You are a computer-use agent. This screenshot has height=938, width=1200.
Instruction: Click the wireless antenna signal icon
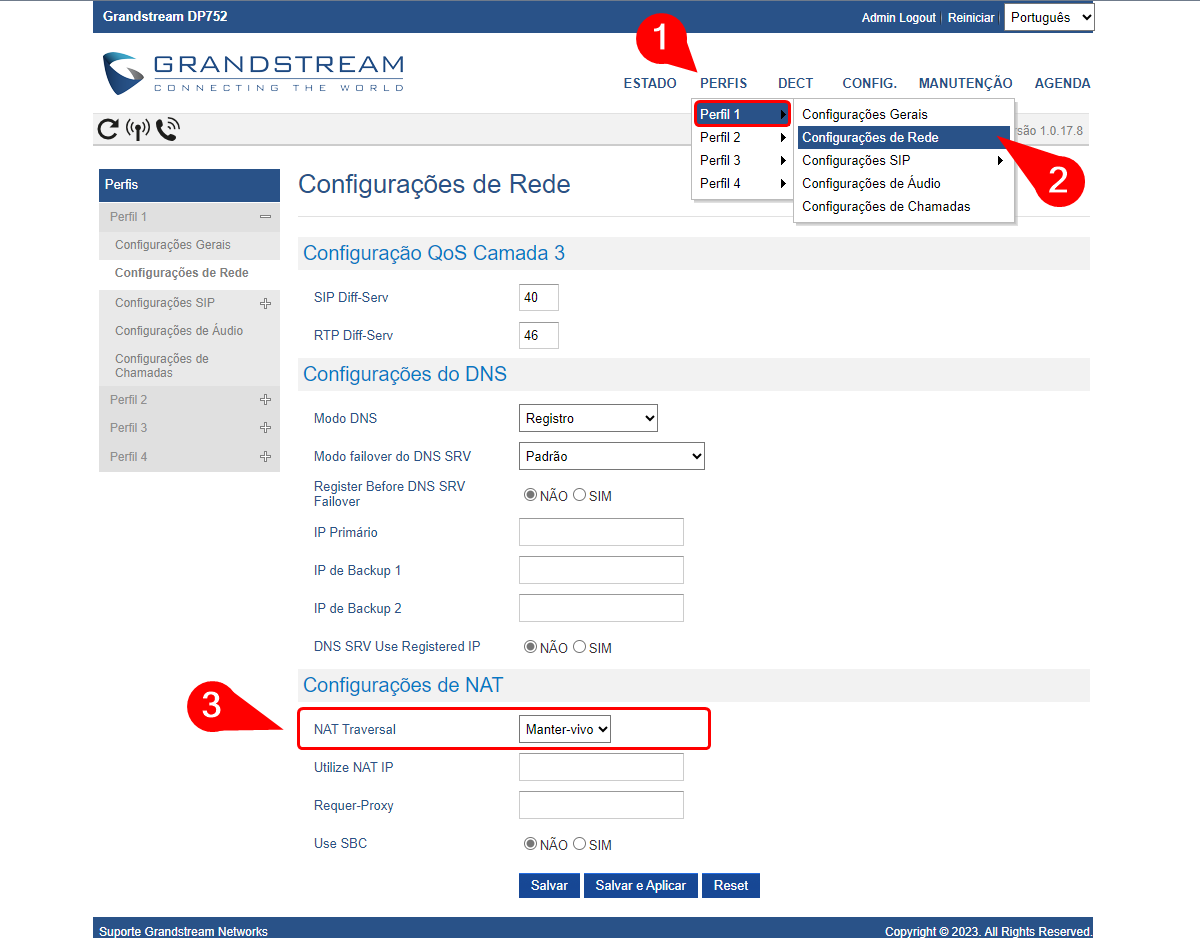pos(138,129)
